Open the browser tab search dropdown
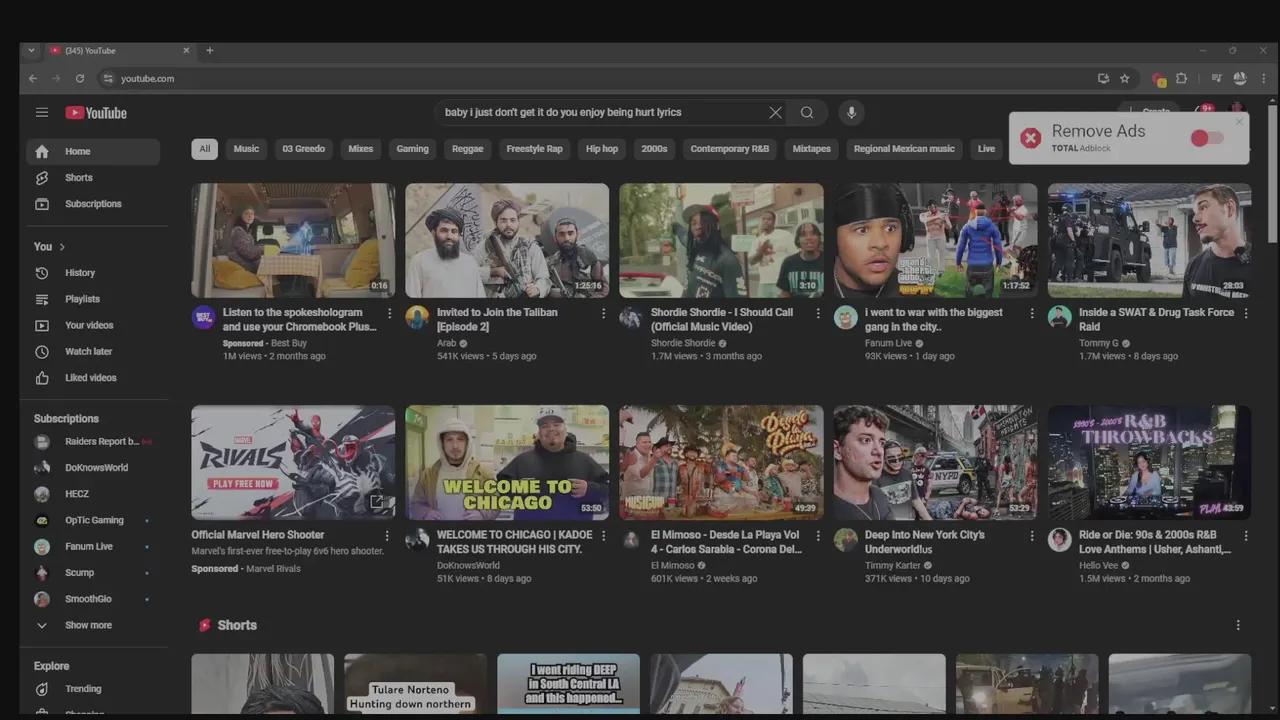The image size is (1280, 720). tap(31, 51)
